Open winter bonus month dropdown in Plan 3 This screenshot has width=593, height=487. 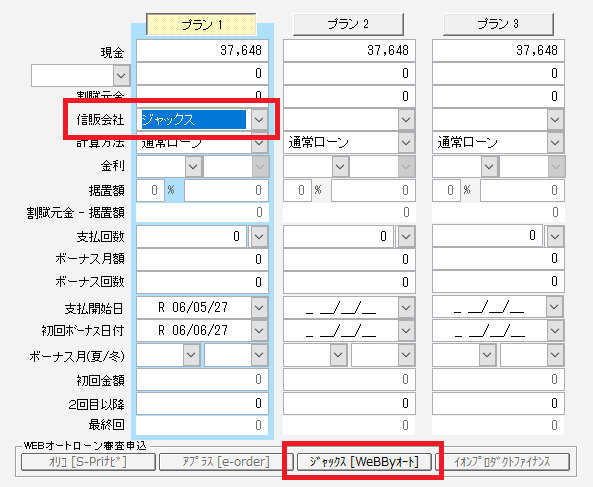tap(555, 355)
